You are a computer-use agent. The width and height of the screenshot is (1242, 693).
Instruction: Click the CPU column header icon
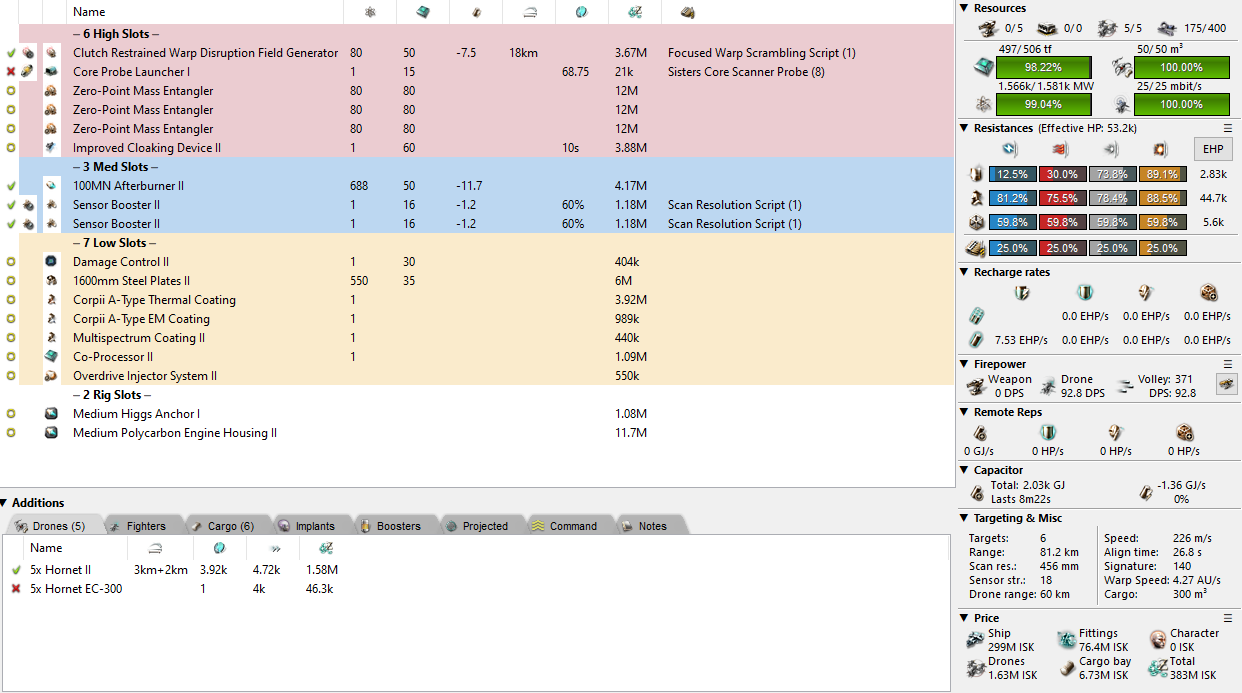(x=423, y=12)
